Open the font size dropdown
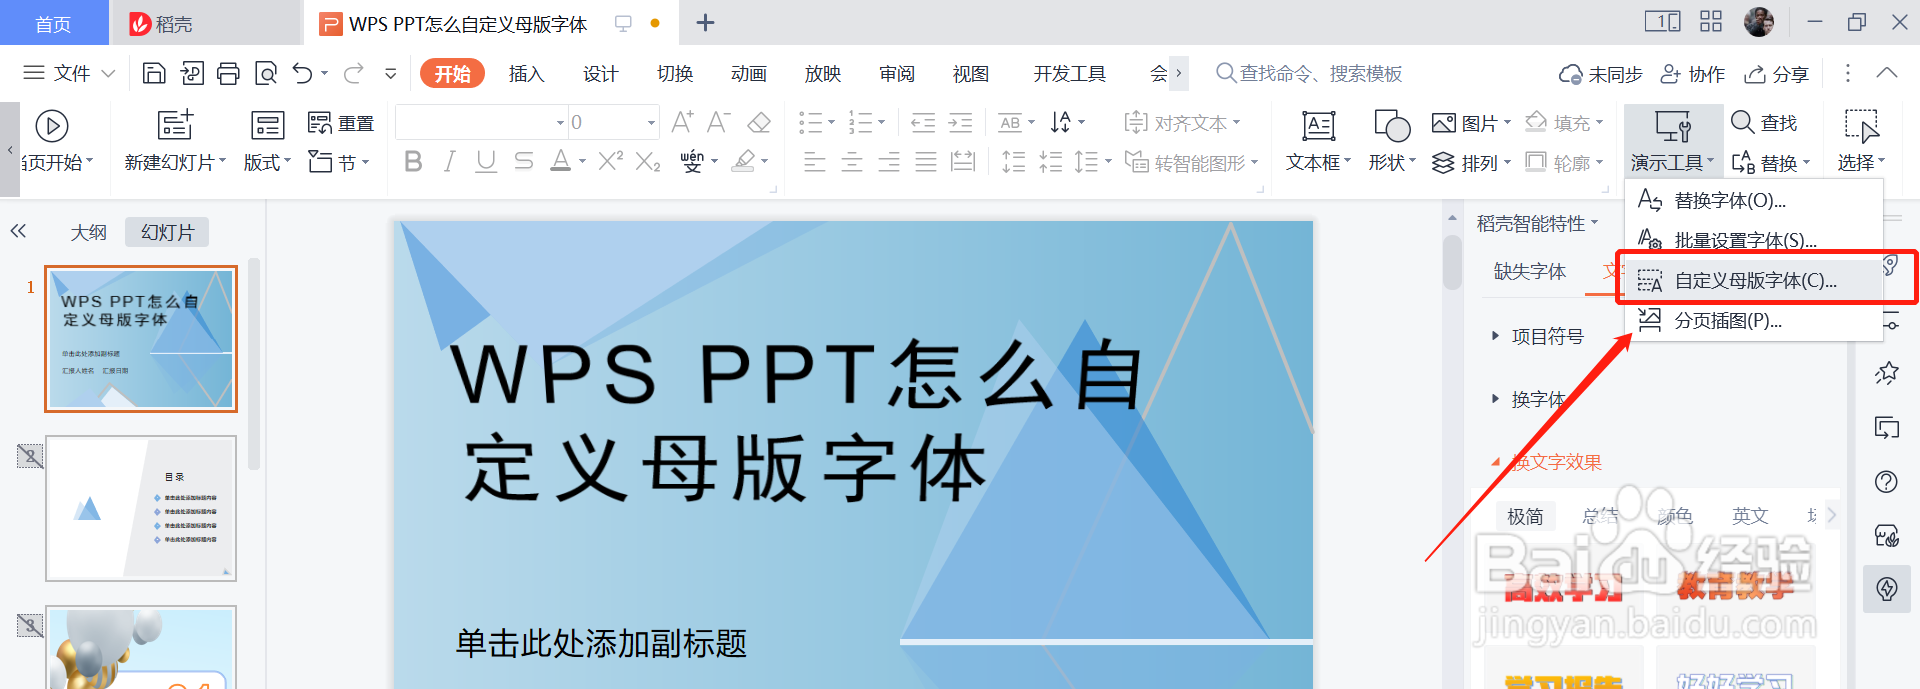Screen dimensions: 1920x689 pyautogui.click(x=651, y=123)
